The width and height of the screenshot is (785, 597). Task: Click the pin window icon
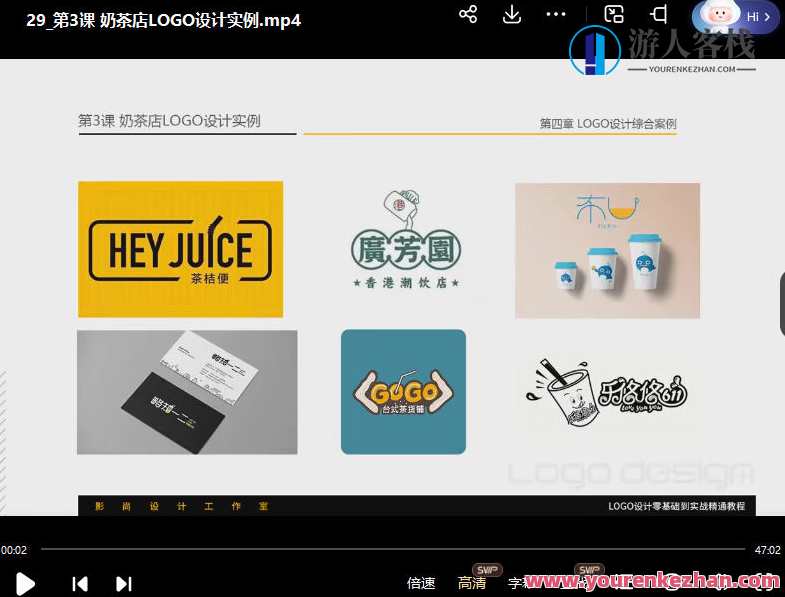pos(659,14)
